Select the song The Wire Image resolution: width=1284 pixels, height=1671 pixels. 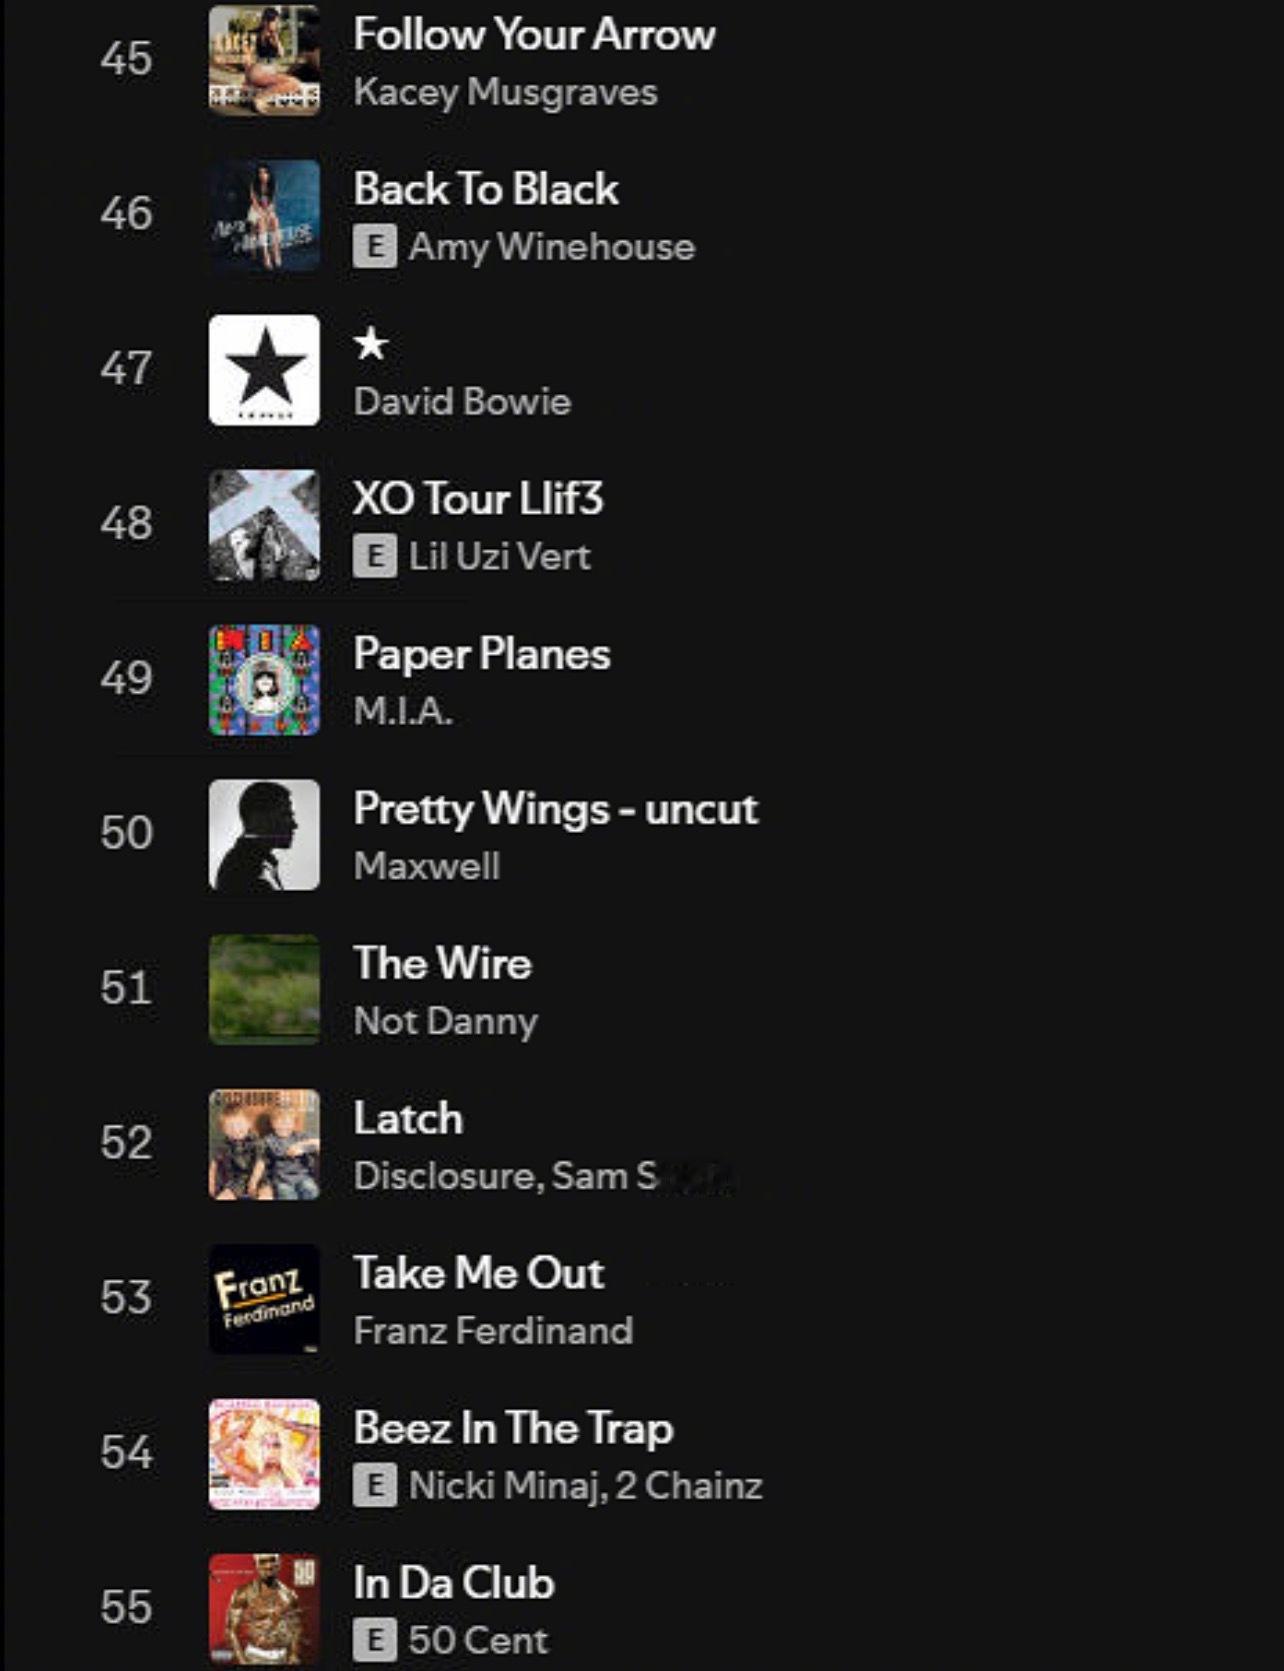[x=442, y=964]
